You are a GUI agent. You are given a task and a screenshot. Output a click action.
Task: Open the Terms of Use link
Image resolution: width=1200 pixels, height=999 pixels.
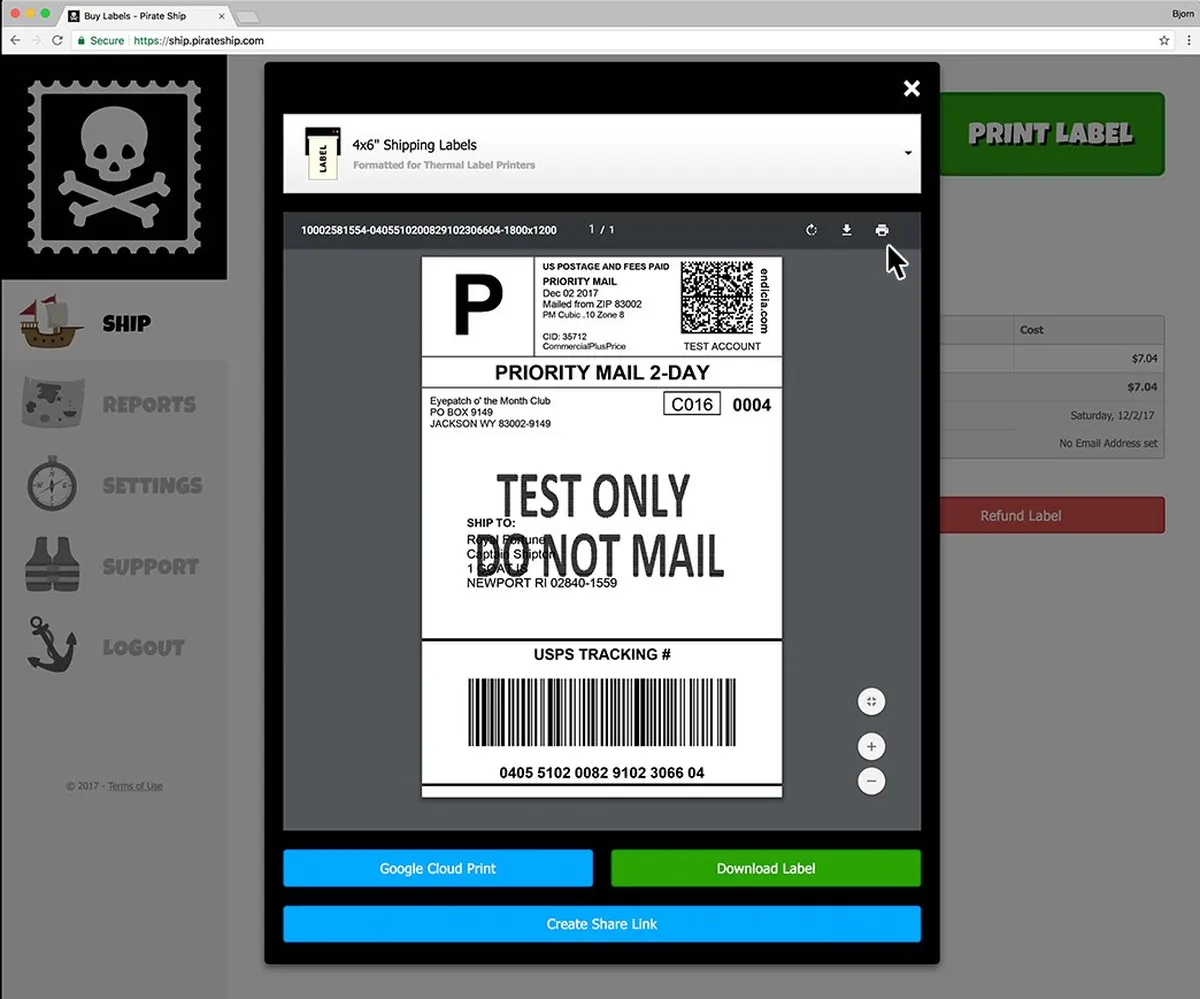pyautogui.click(x=135, y=786)
